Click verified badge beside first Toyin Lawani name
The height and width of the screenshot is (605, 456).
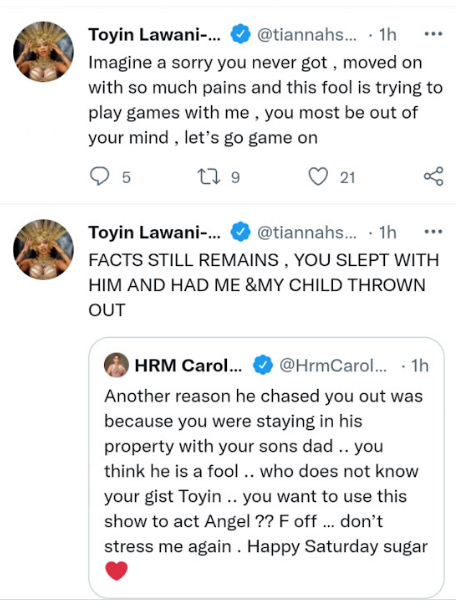pyautogui.click(x=240, y=34)
